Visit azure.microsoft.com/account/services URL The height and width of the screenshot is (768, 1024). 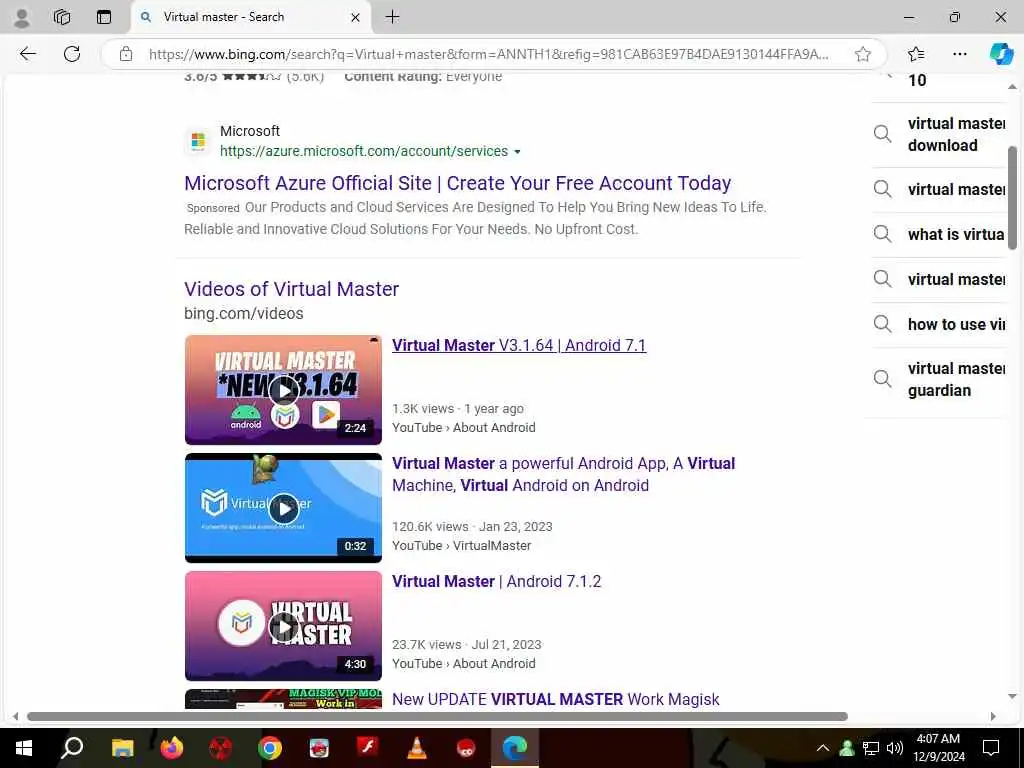point(364,151)
